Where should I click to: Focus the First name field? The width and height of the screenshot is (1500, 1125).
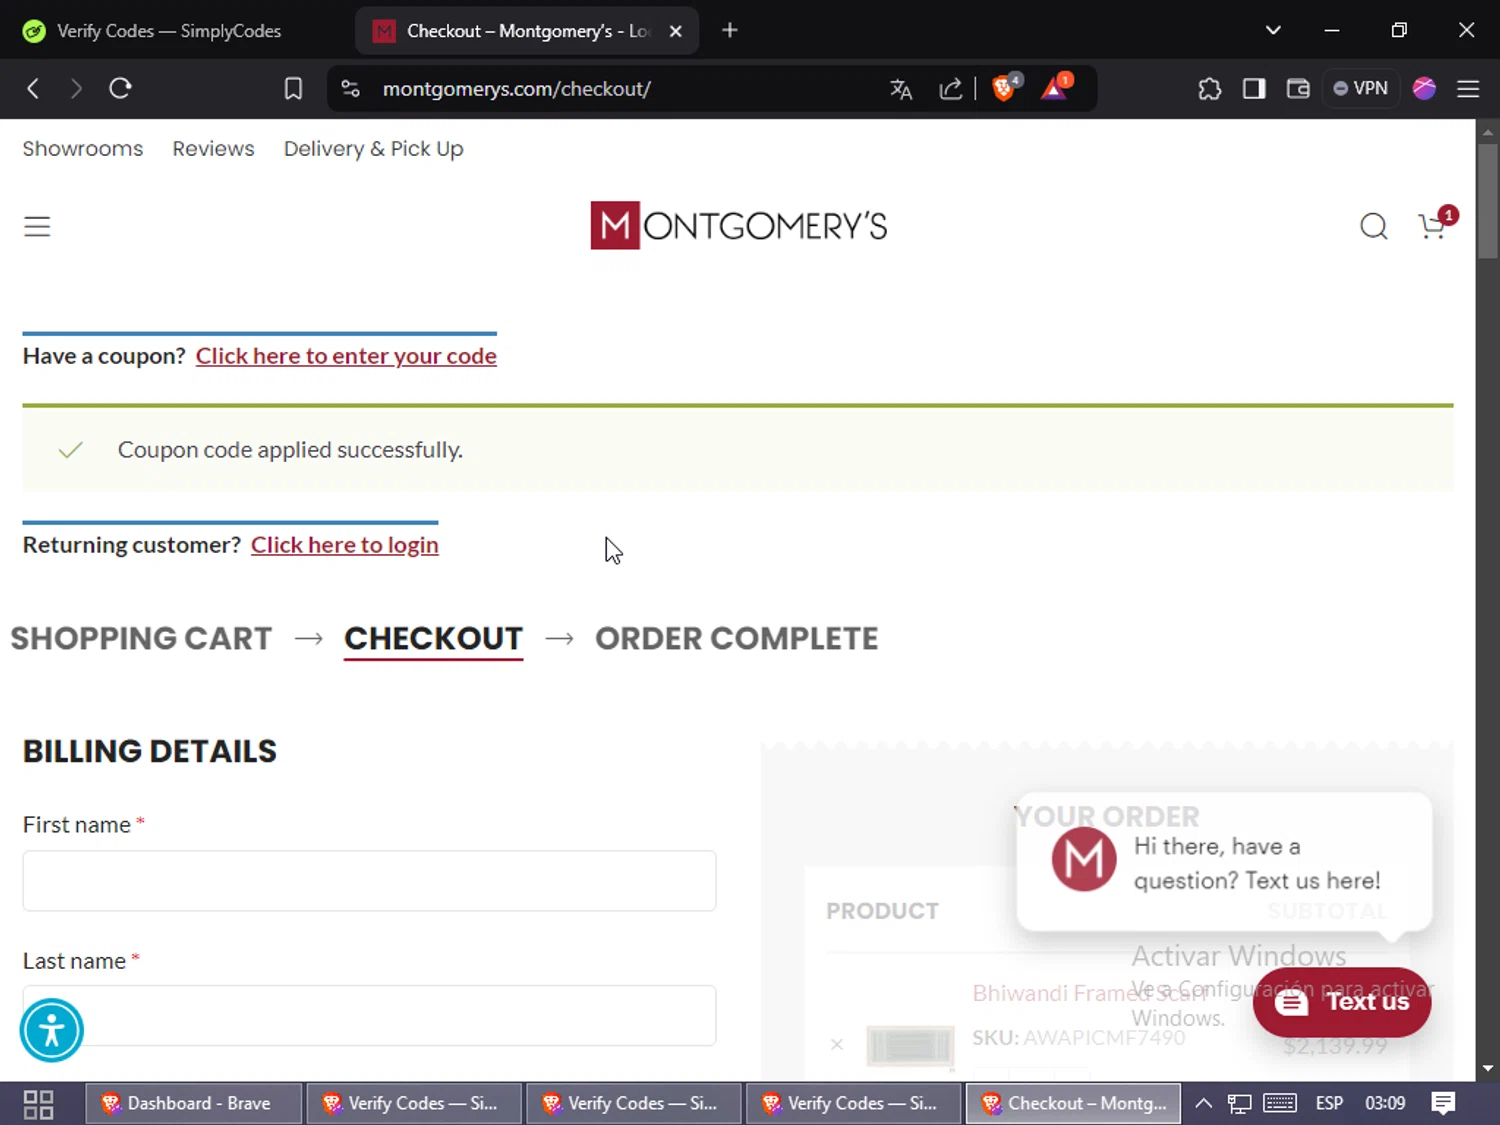pos(369,881)
